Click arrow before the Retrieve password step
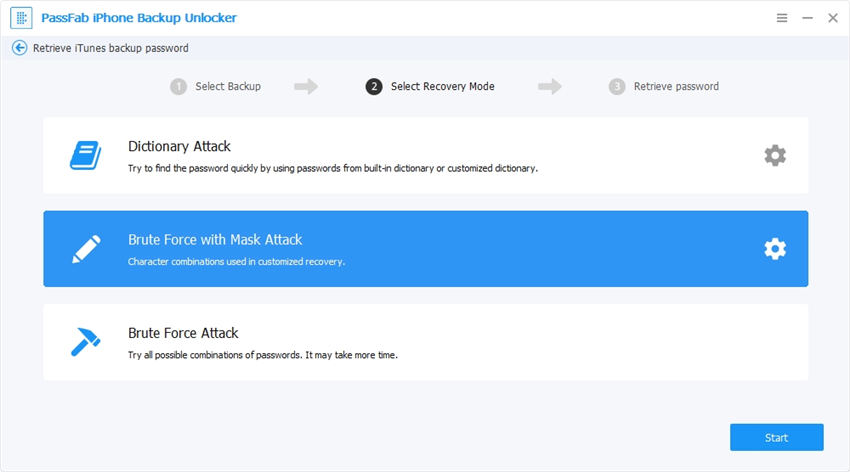This screenshot has height=472, width=850. pos(550,87)
